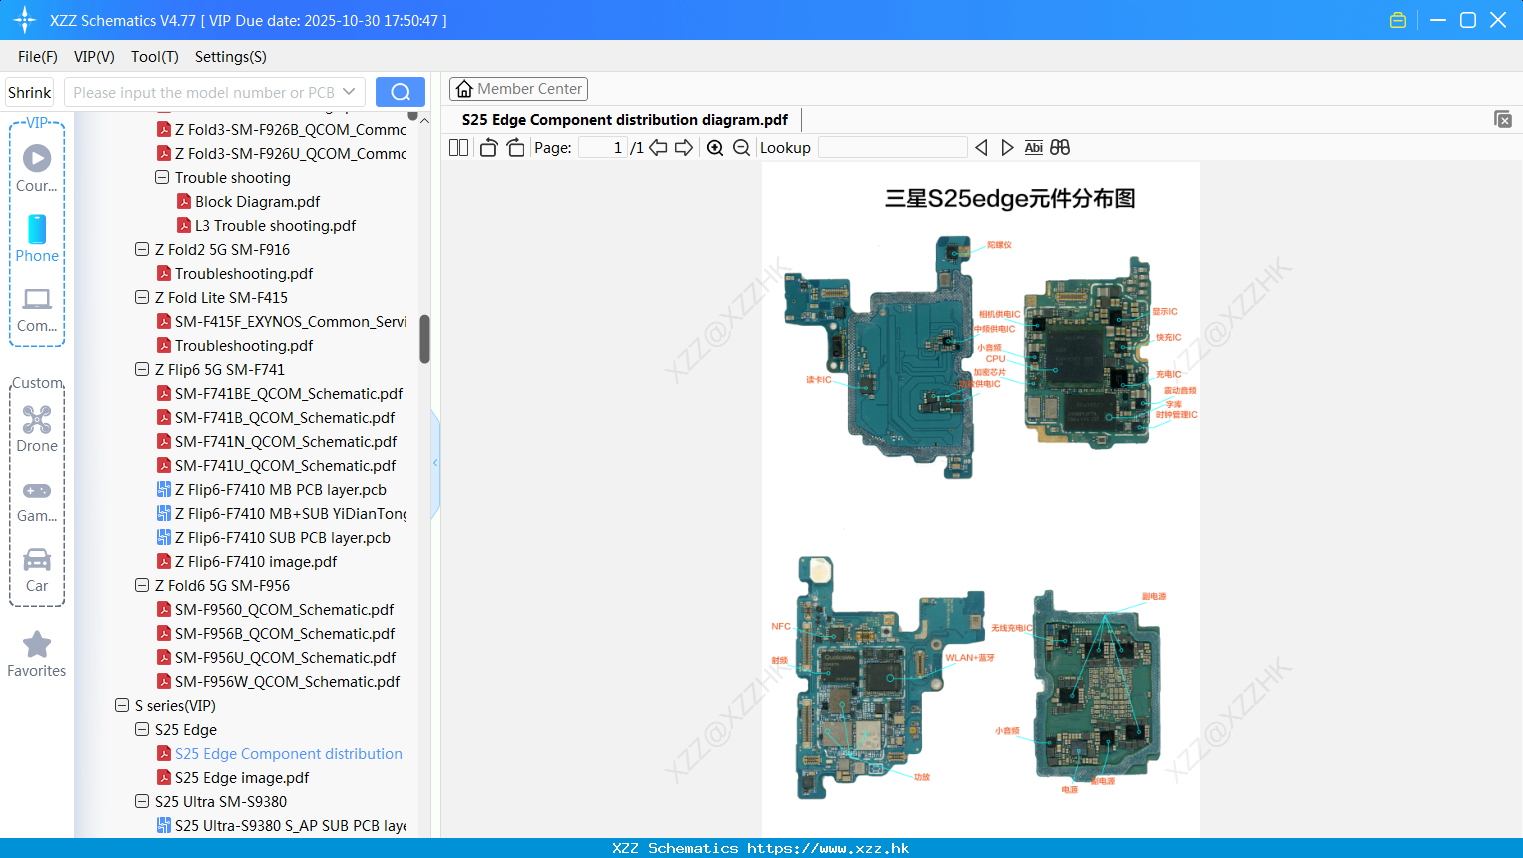This screenshot has height=858, width=1523.
Task: Toggle whole-word Abi match option
Action: (1033, 148)
